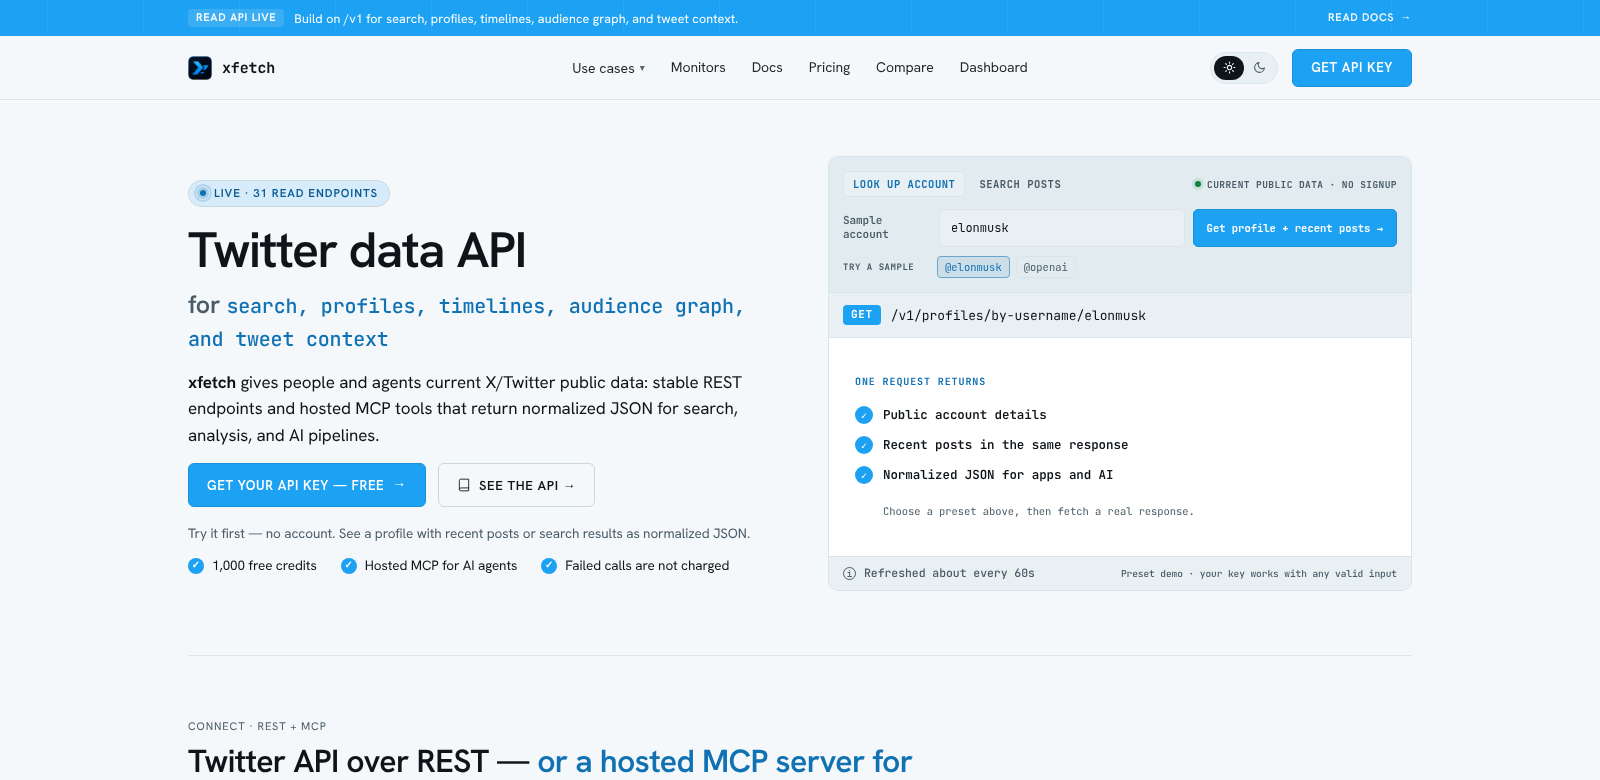The width and height of the screenshot is (1600, 780).
Task: Click the GET method badge
Action: (x=862, y=315)
